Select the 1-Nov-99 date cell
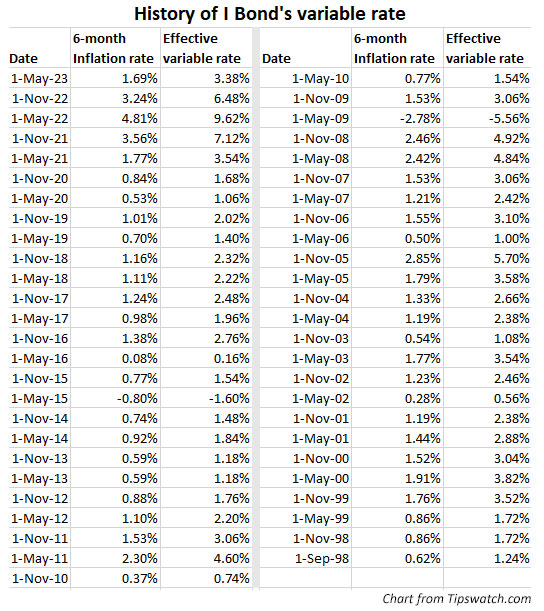This screenshot has width=544, height=611. 321,499
